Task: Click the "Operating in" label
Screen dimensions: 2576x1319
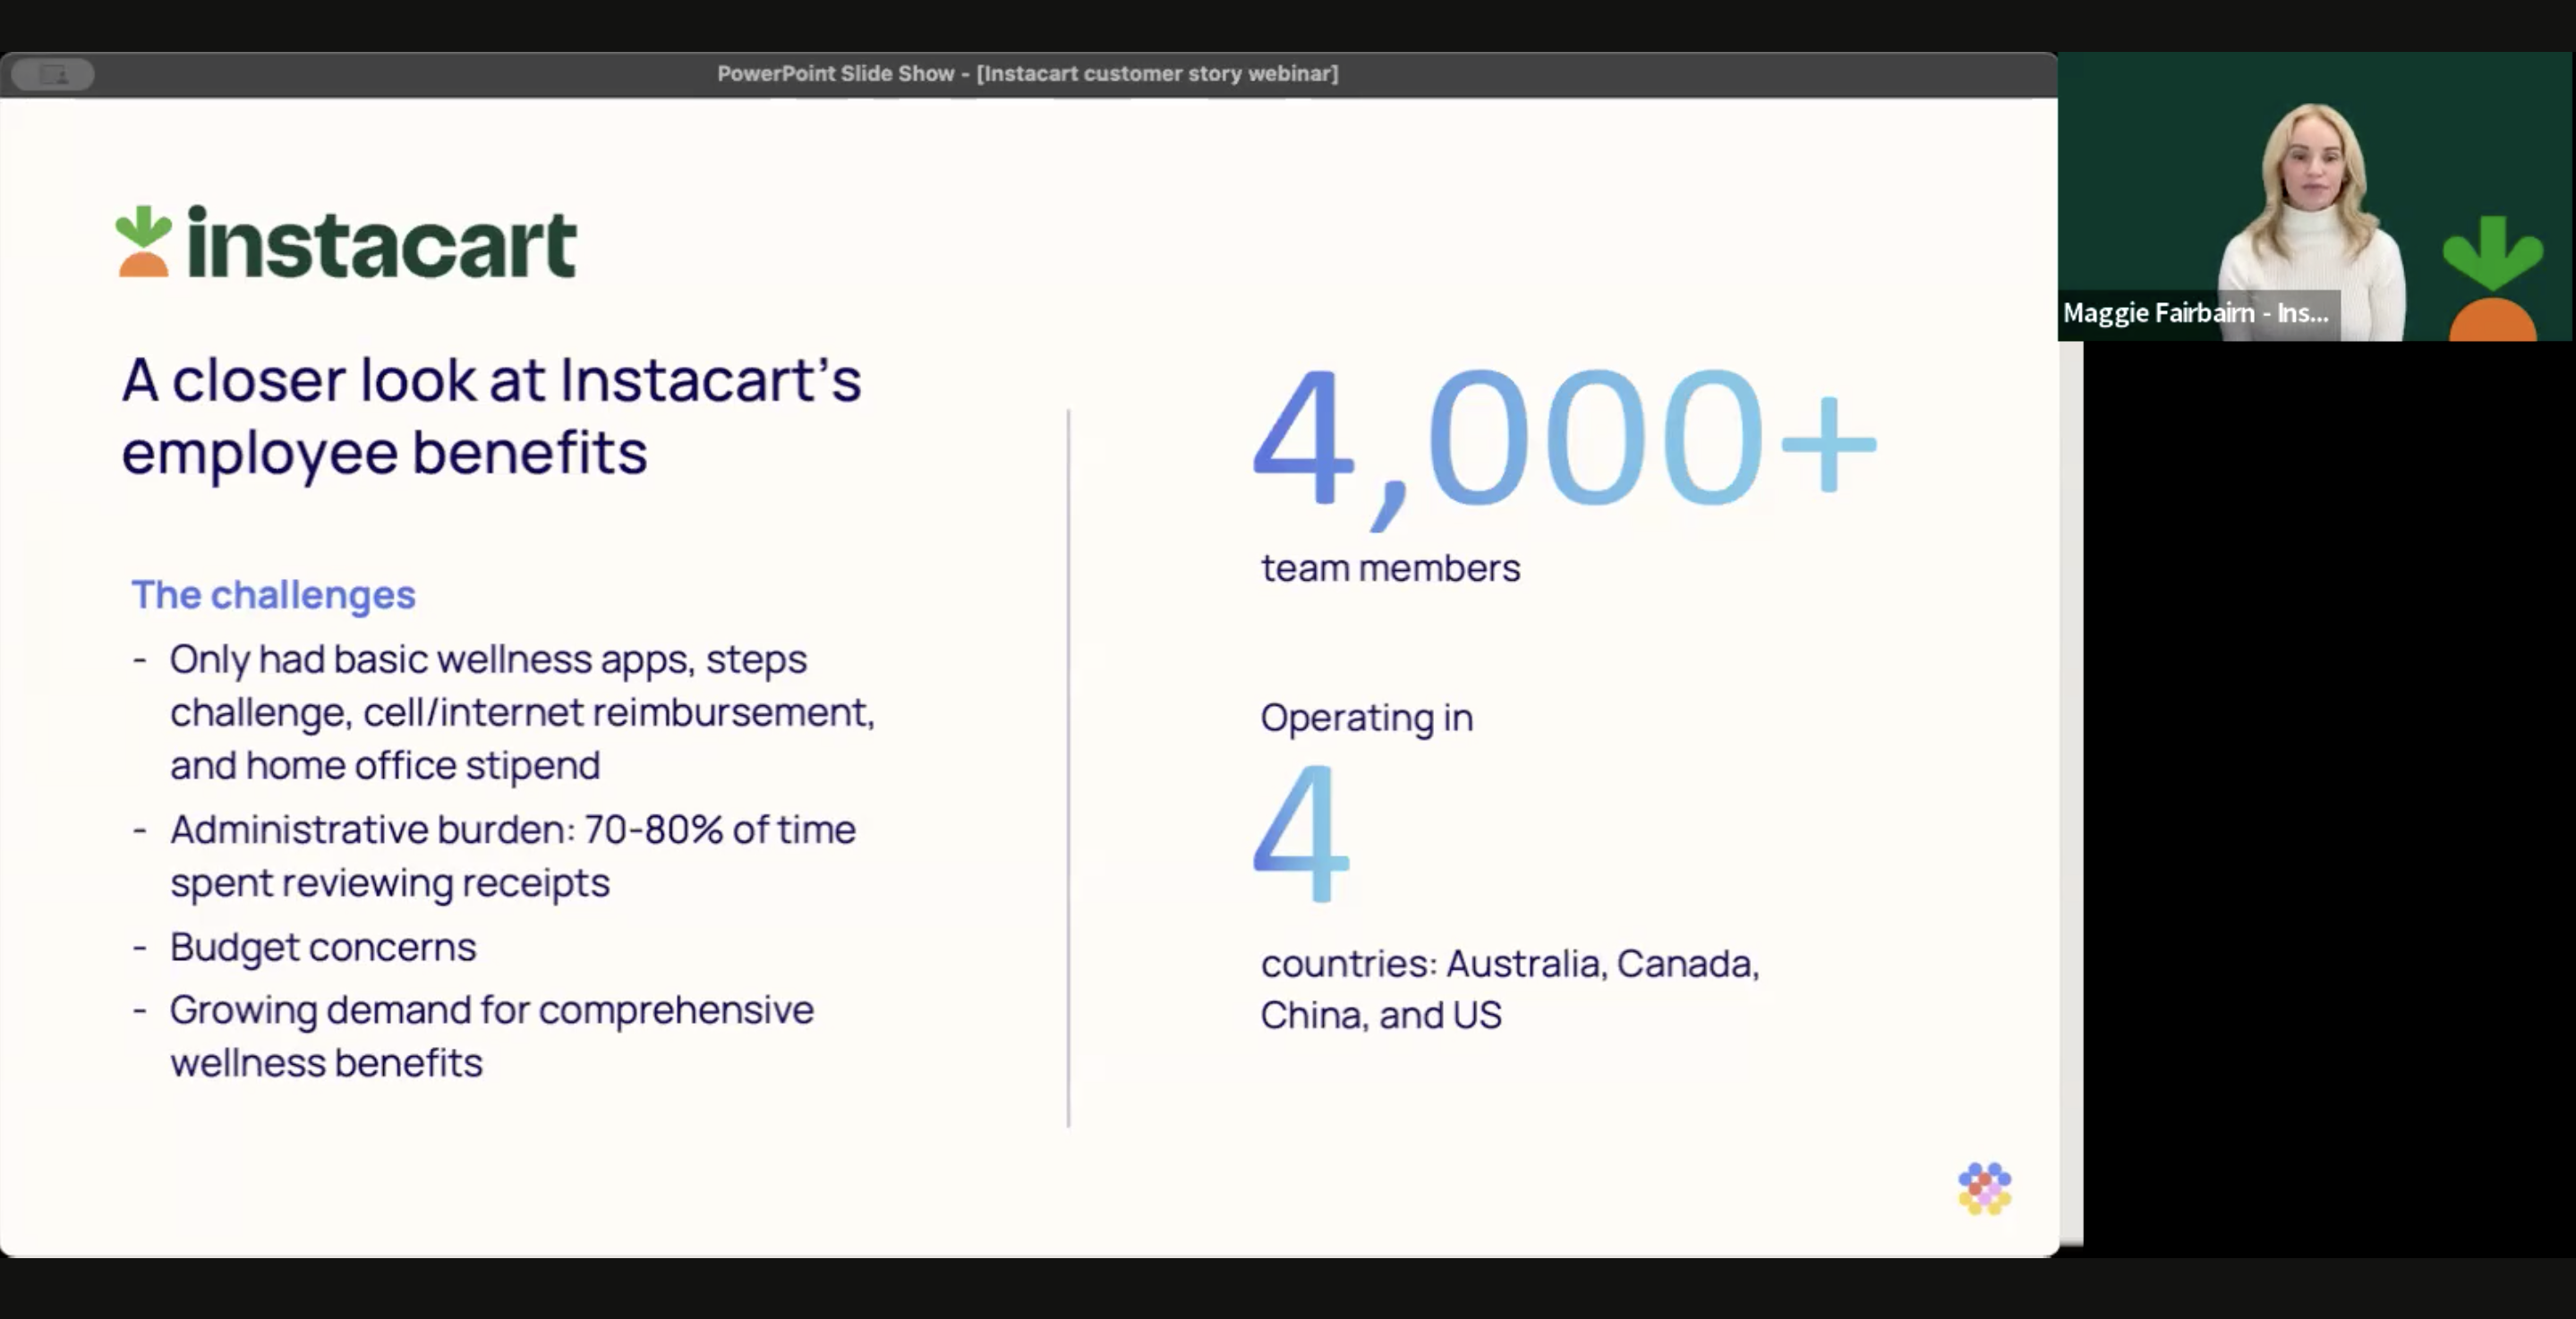Action: 1366,717
